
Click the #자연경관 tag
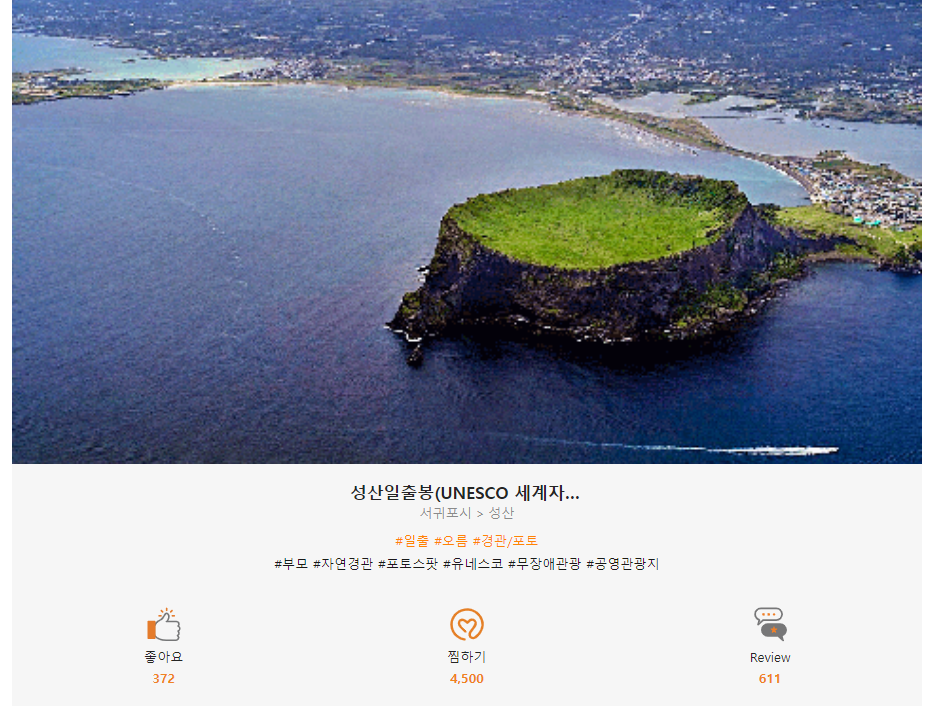[x=342, y=564]
